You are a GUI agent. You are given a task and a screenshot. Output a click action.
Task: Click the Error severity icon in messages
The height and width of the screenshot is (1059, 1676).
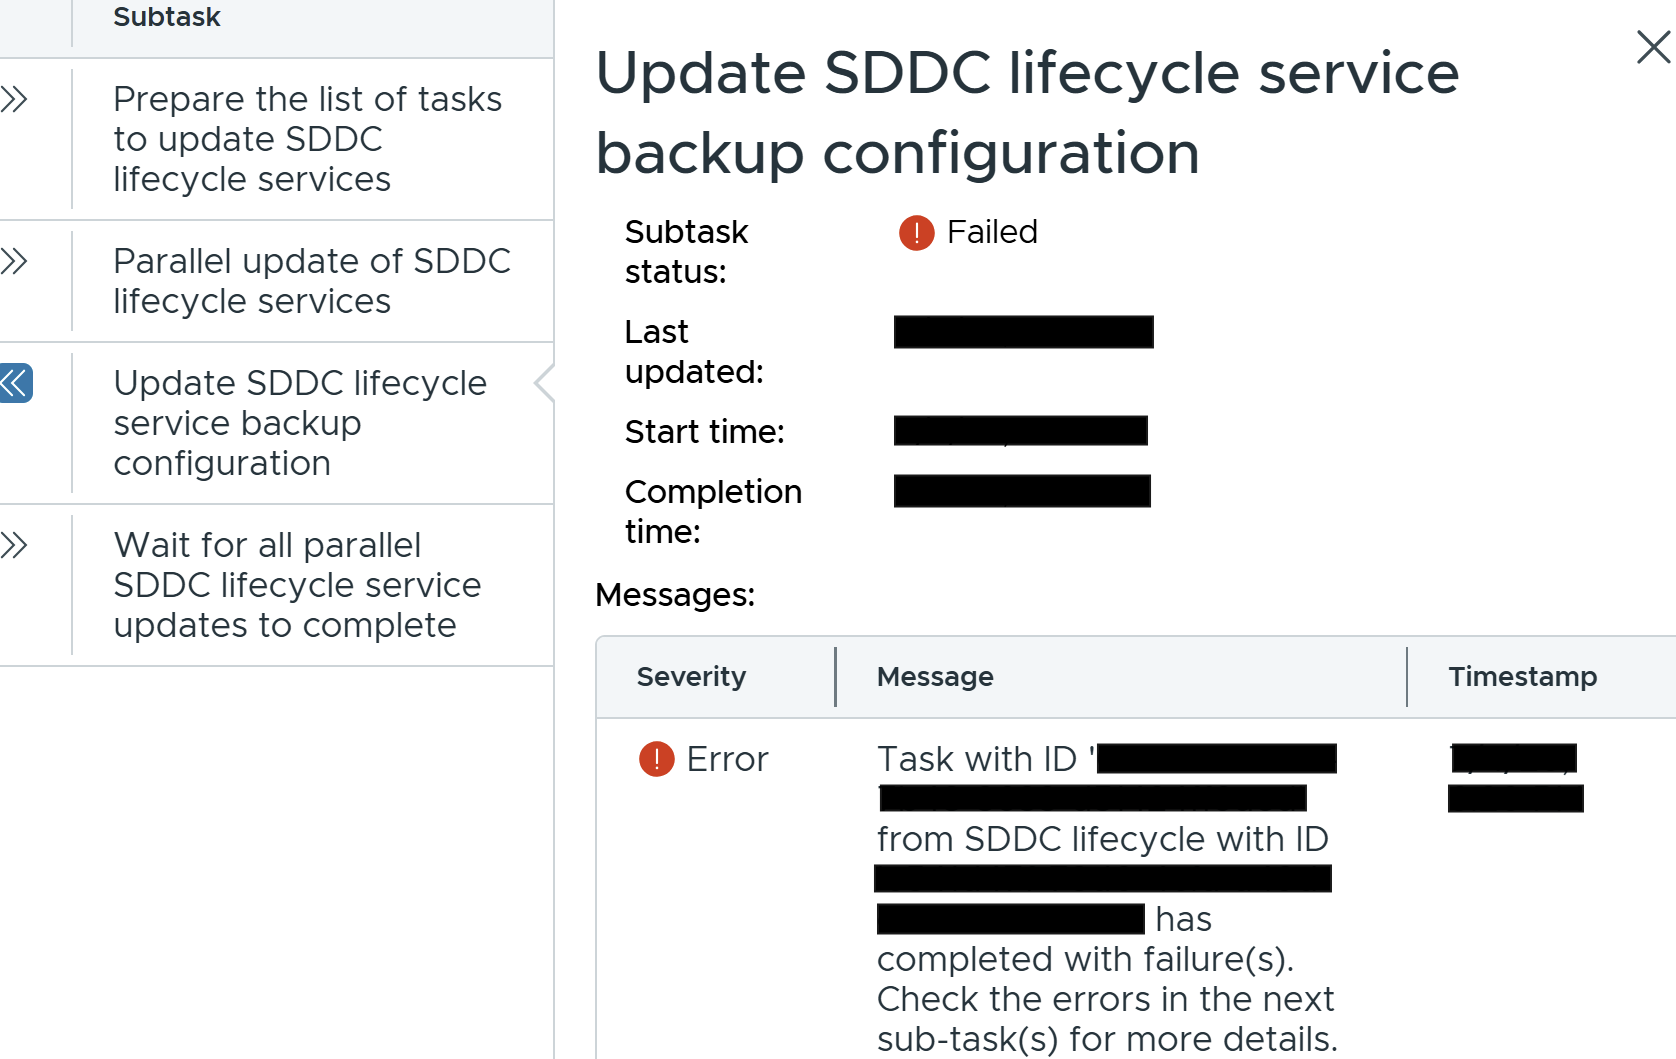click(x=657, y=759)
